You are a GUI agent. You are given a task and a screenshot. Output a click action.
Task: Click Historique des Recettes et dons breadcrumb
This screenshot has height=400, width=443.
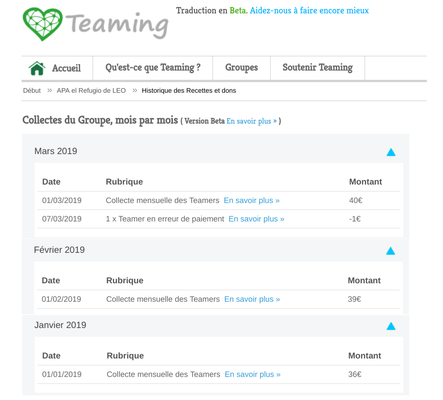pos(189,91)
